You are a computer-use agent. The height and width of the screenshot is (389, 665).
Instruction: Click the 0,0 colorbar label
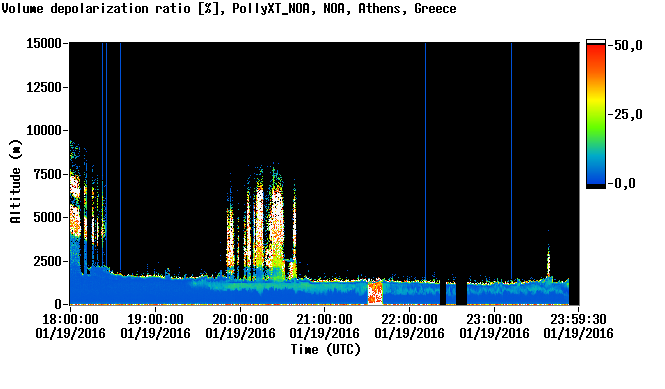(625, 183)
